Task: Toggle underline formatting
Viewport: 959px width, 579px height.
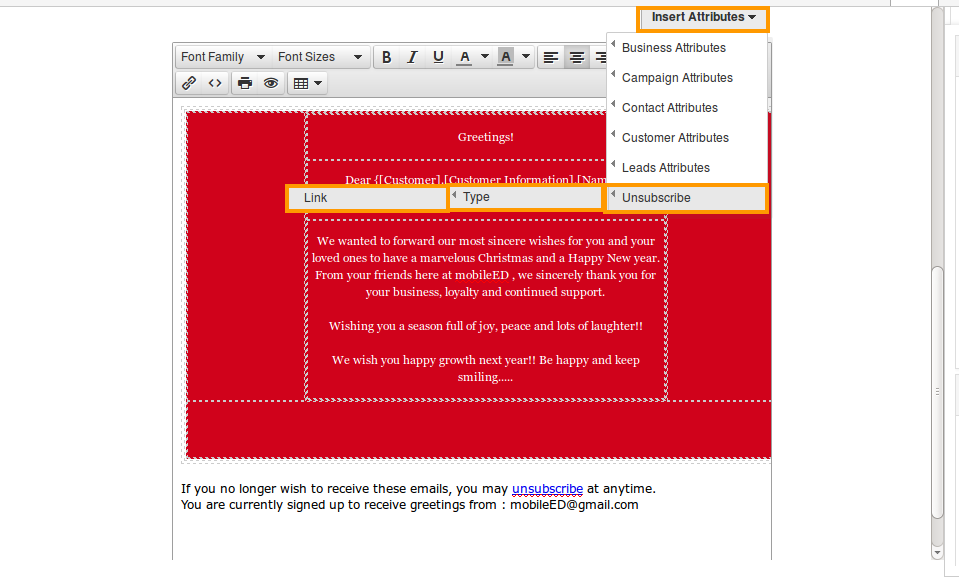Action: 438,57
